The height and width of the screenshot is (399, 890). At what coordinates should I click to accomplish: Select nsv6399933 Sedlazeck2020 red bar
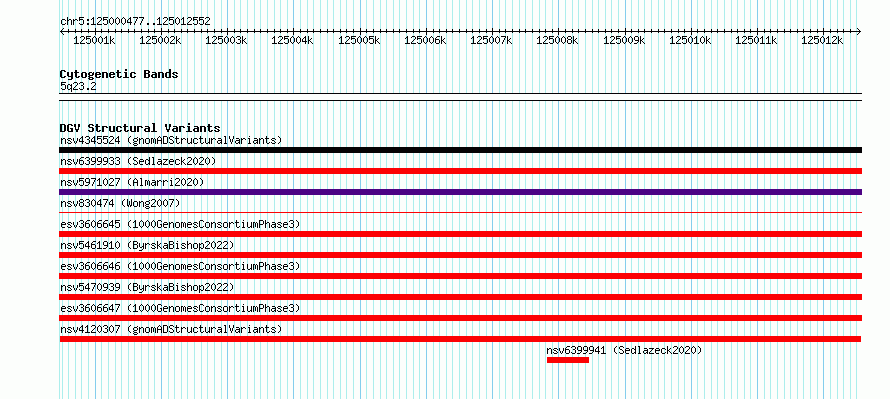[460, 171]
